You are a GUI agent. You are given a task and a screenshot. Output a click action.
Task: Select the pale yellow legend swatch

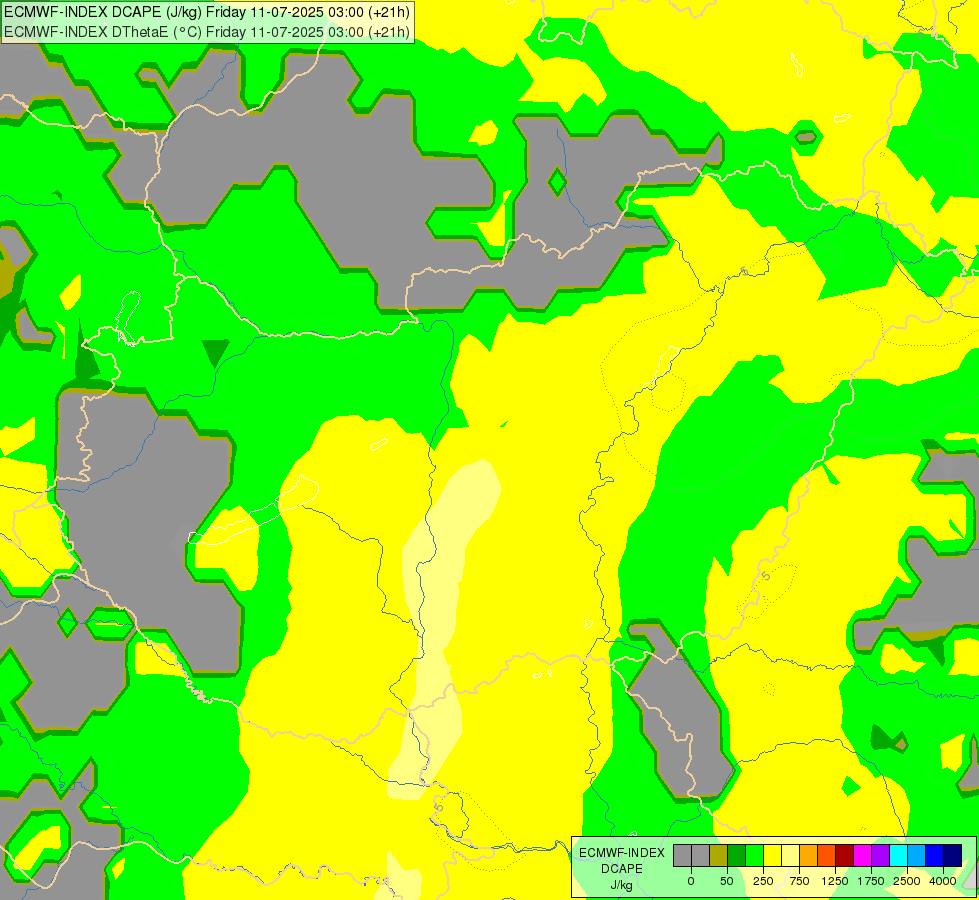(790, 856)
